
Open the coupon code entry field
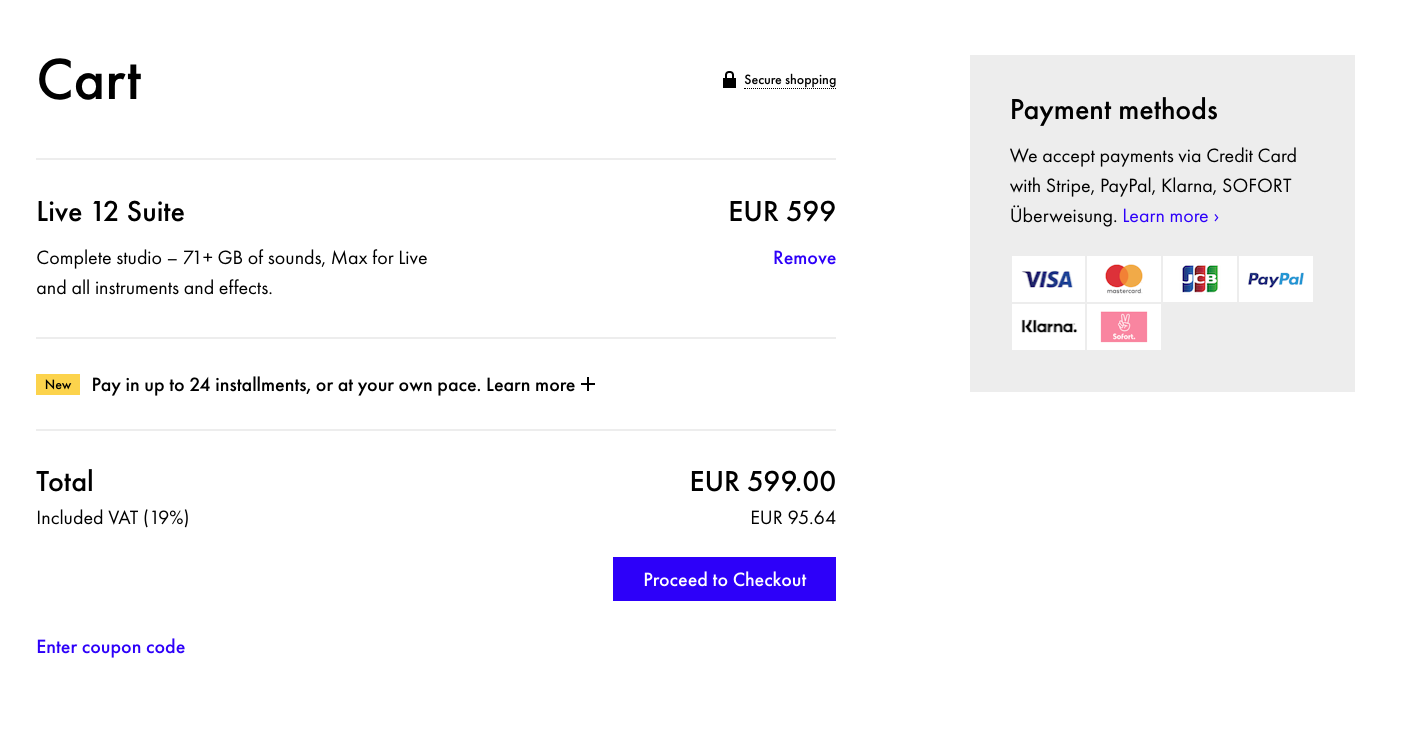coord(110,646)
